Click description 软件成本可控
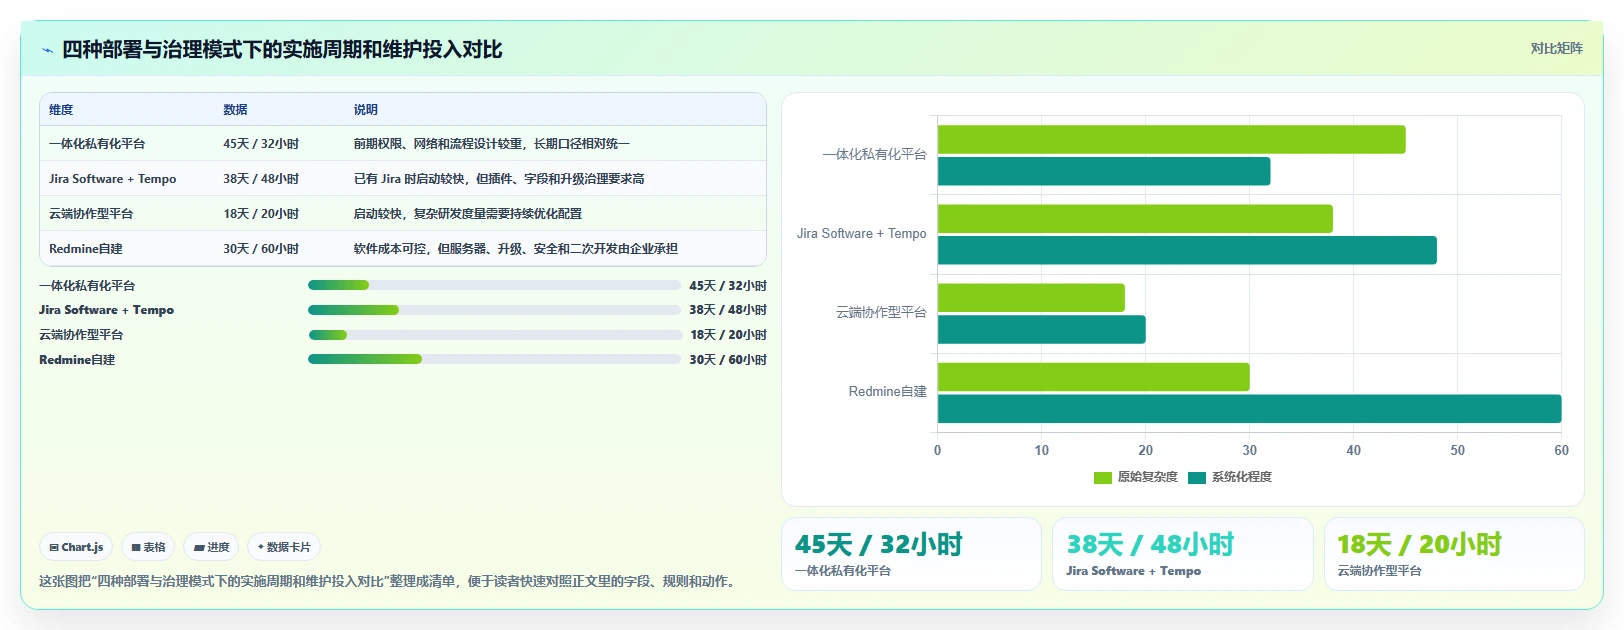Viewport: 1624px width, 630px height. coord(389,249)
